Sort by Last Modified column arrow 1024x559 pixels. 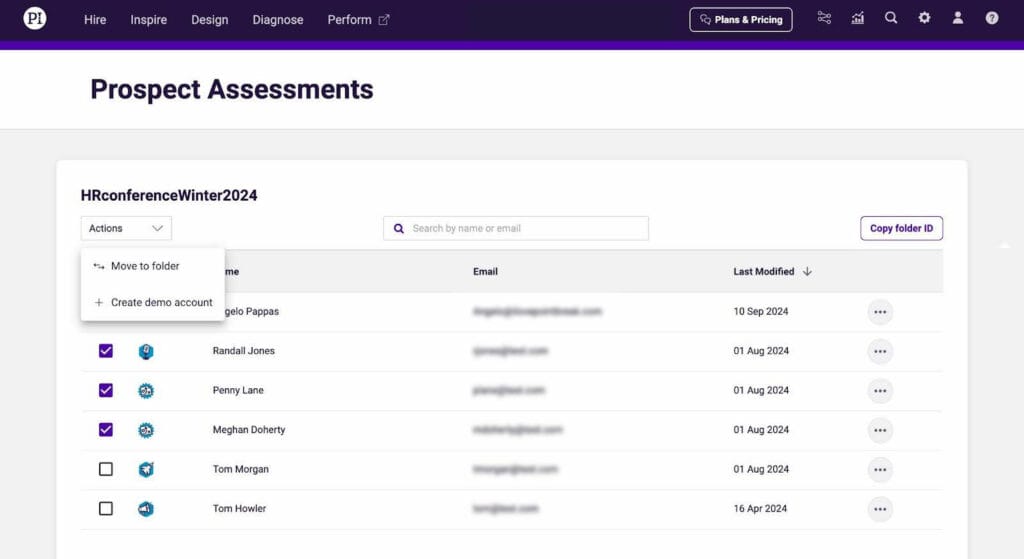click(x=807, y=271)
